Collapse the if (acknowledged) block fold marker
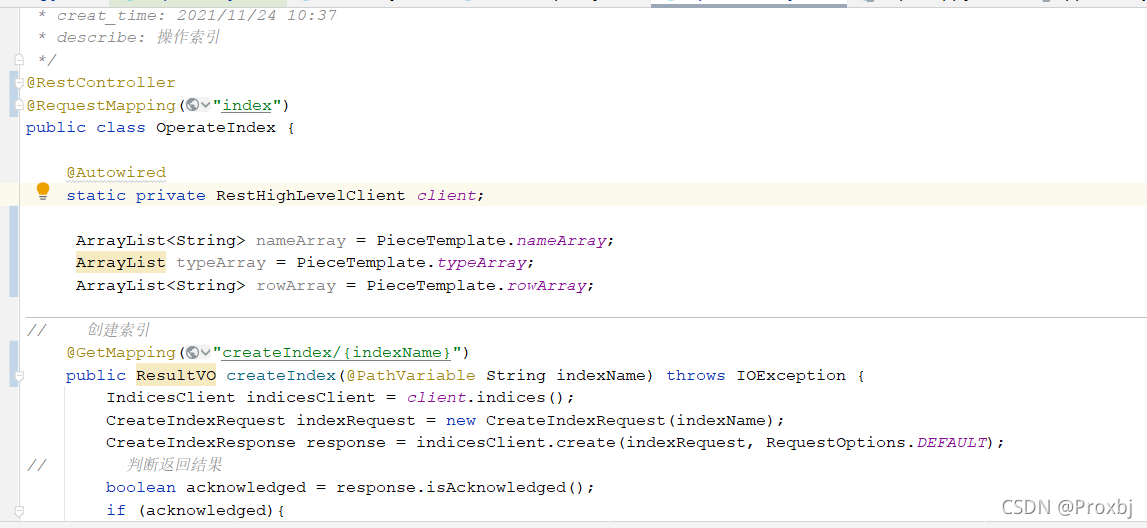 pos(20,510)
